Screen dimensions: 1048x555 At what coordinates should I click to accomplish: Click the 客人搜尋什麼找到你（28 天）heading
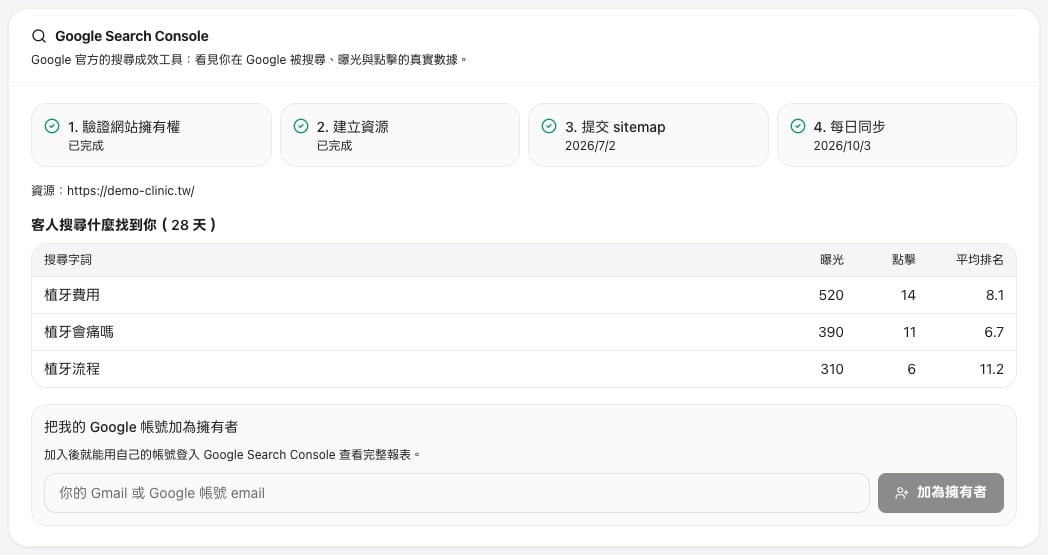(x=124, y=225)
